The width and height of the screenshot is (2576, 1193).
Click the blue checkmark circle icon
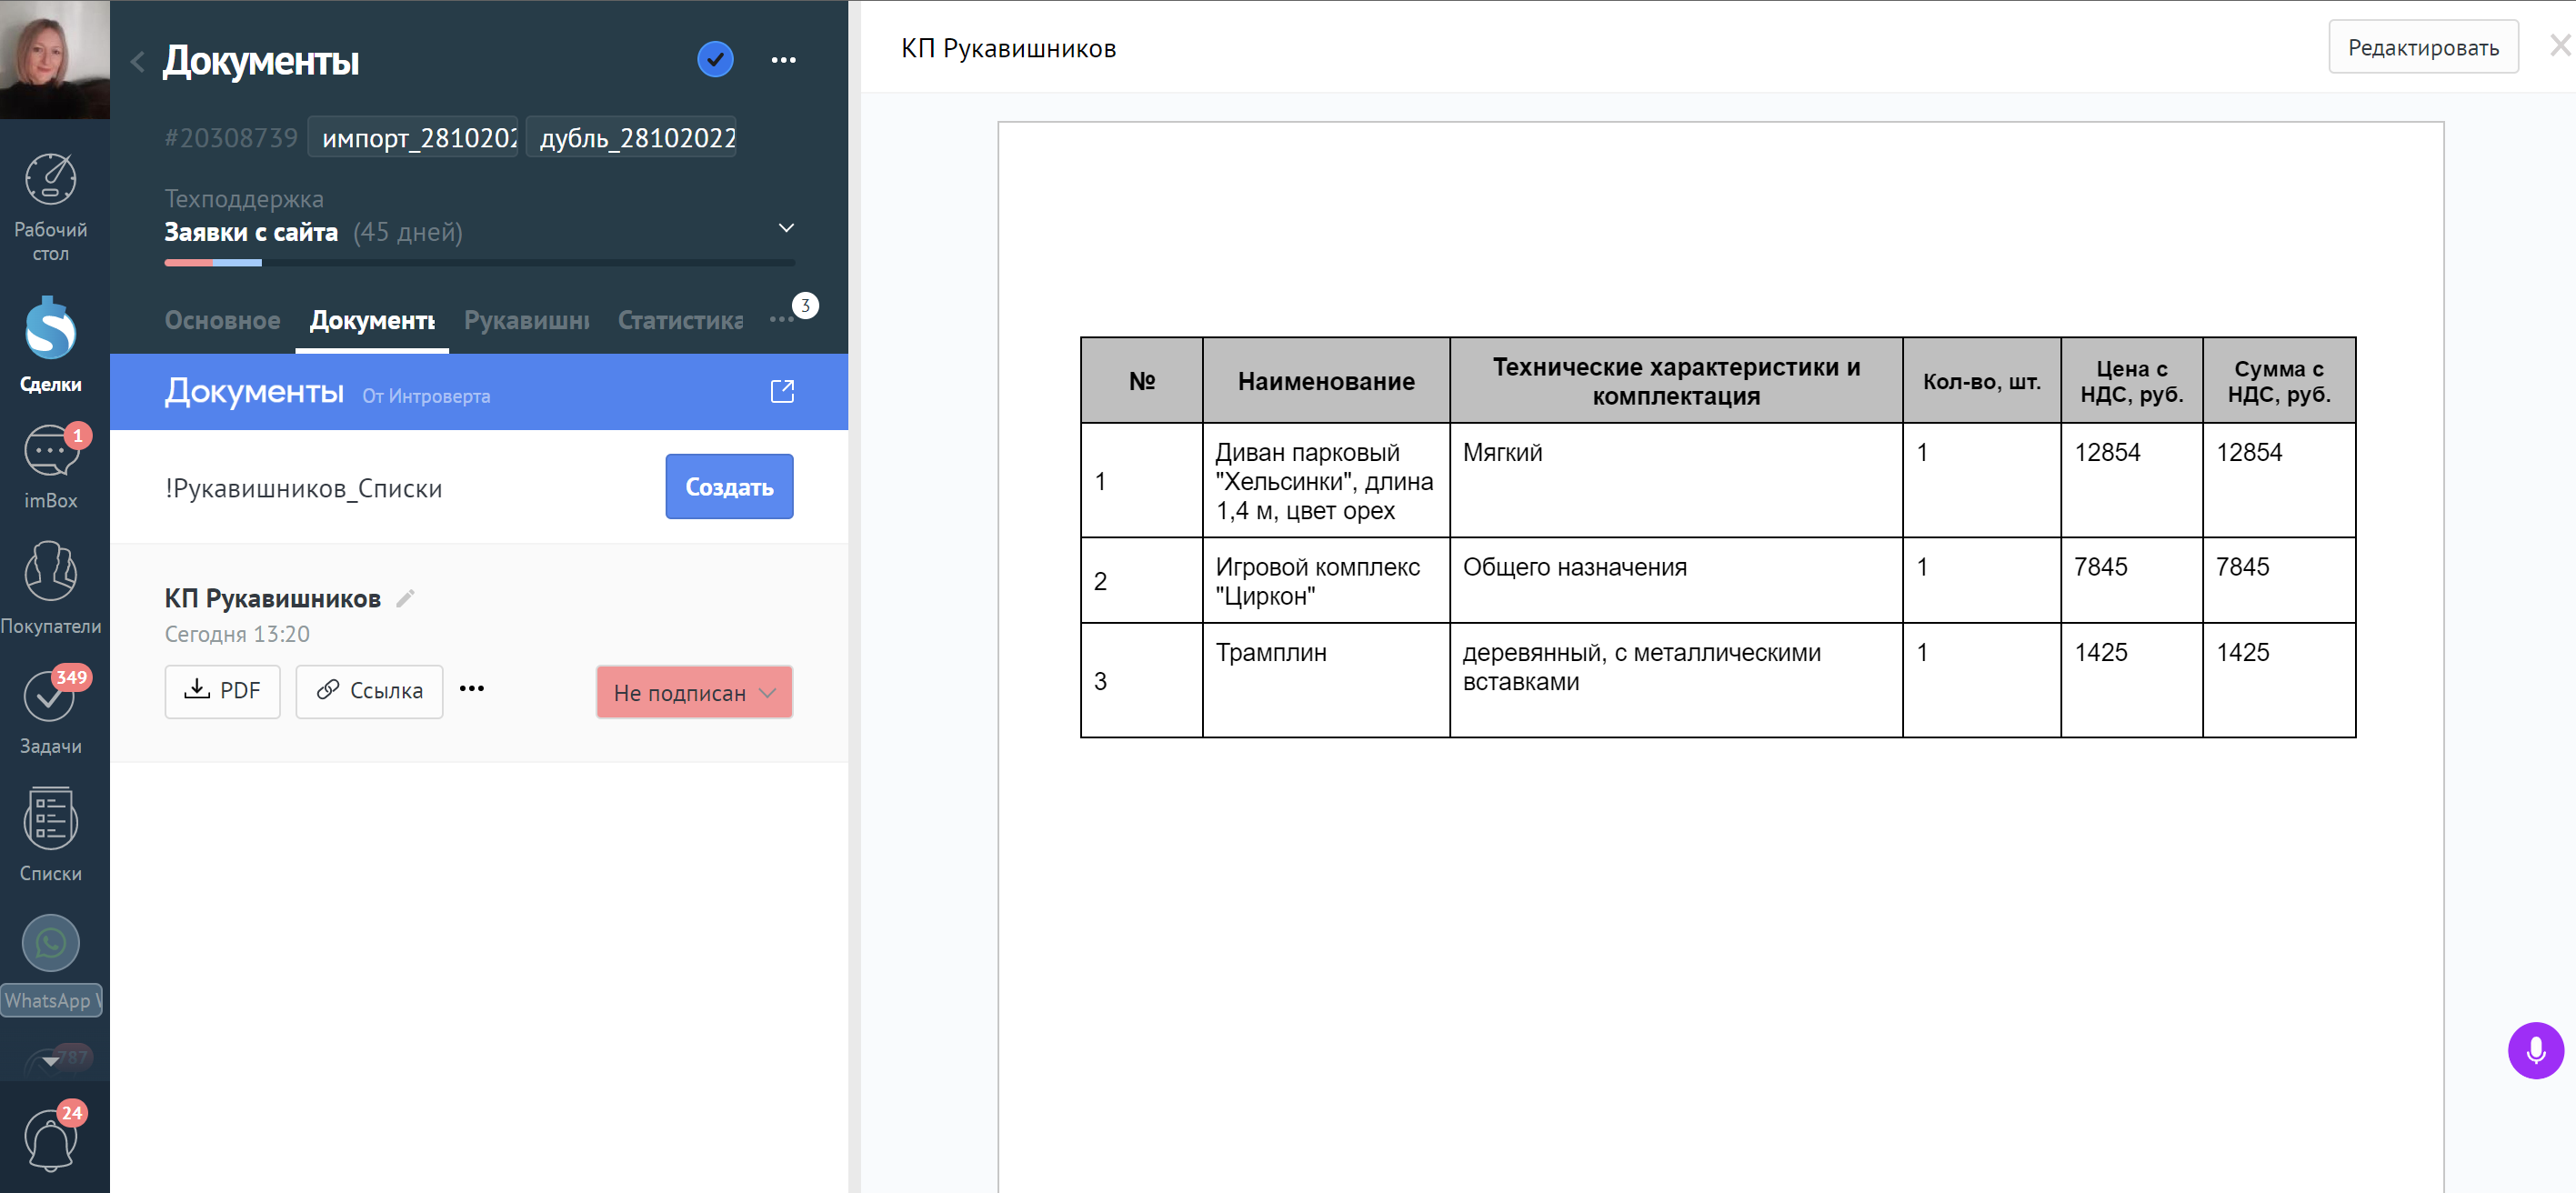(715, 59)
